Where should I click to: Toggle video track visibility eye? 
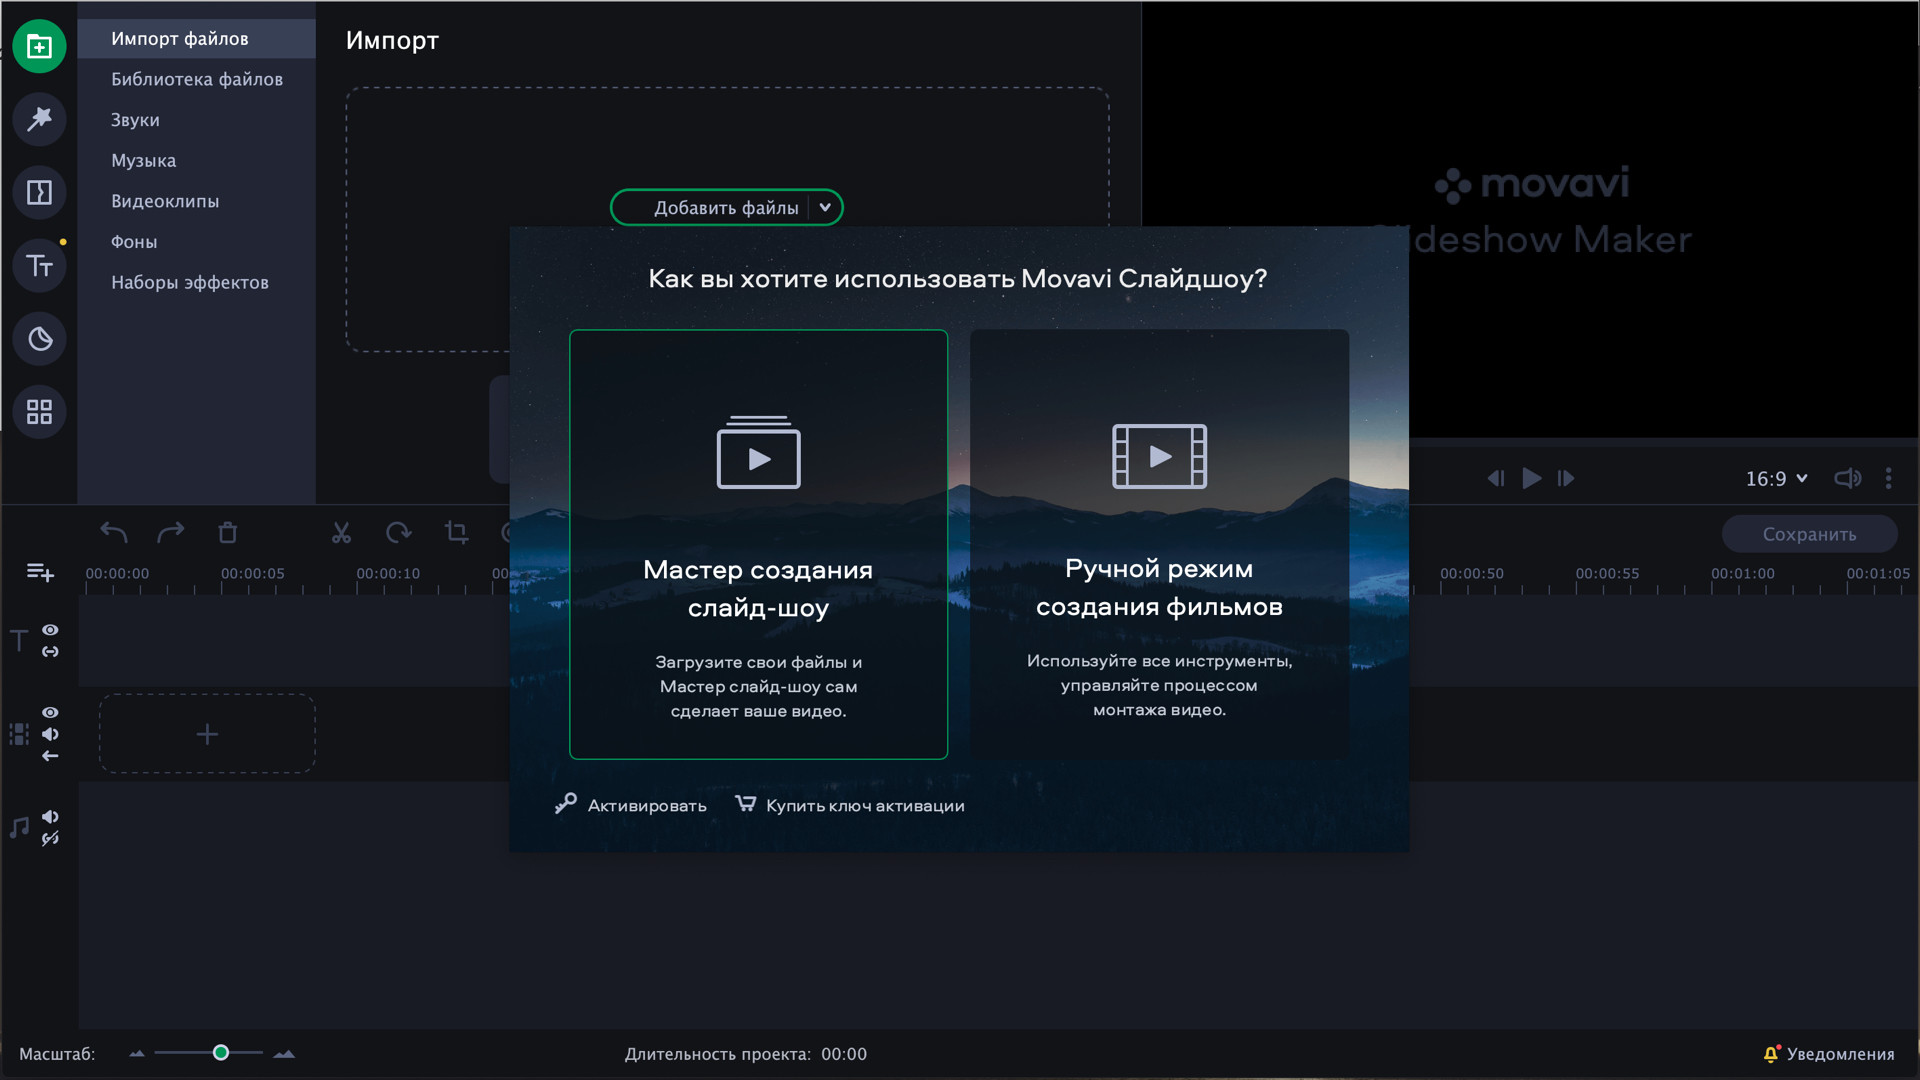click(x=50, y=712)
